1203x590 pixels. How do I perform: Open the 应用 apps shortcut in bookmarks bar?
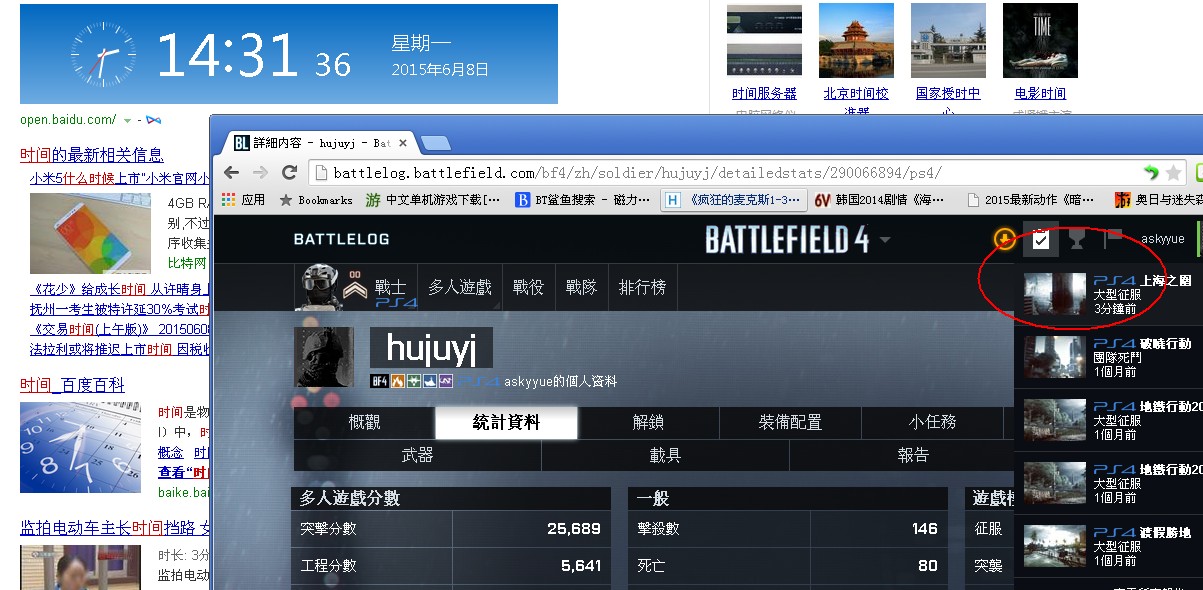pos(243,200)
